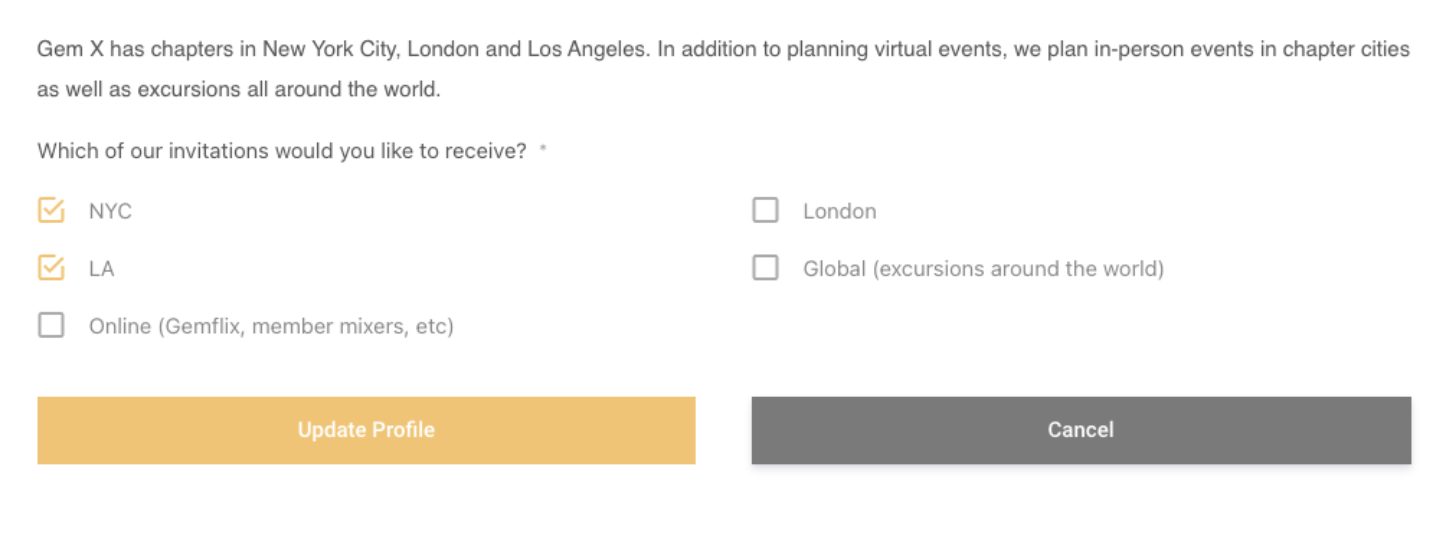Click the "Which of our invitations" question text
The height and width of the screenshot is (540, 1456).
[282, 151]
